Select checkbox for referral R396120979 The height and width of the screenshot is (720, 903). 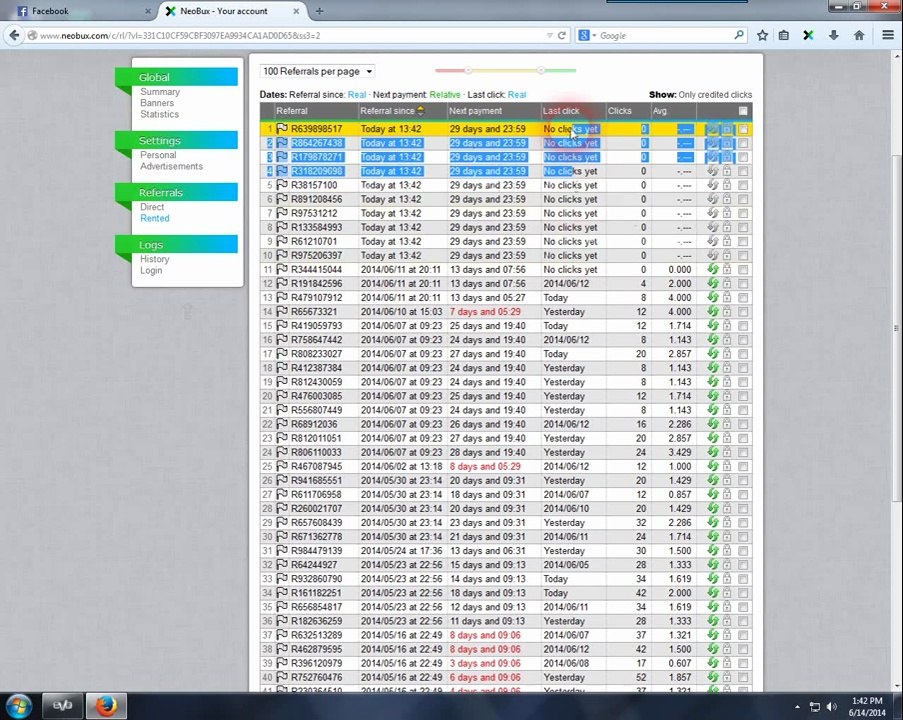tap(743, 663)
